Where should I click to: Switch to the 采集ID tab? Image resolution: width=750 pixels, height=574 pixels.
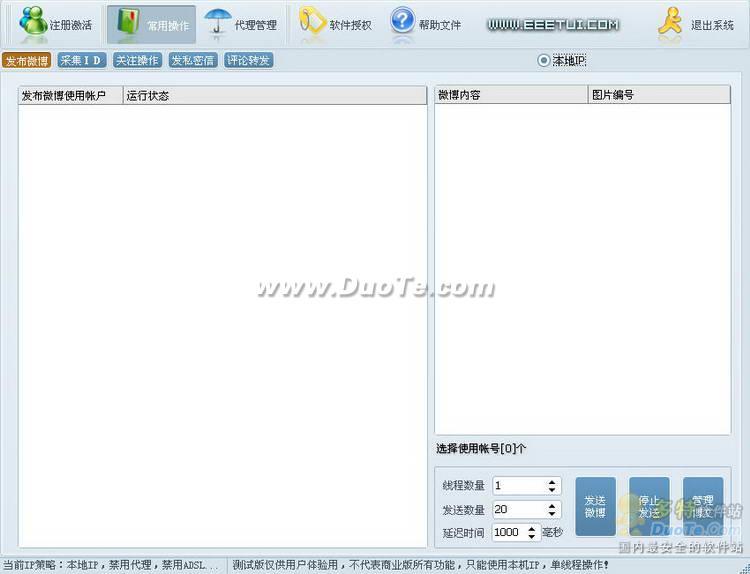(81, 61)
